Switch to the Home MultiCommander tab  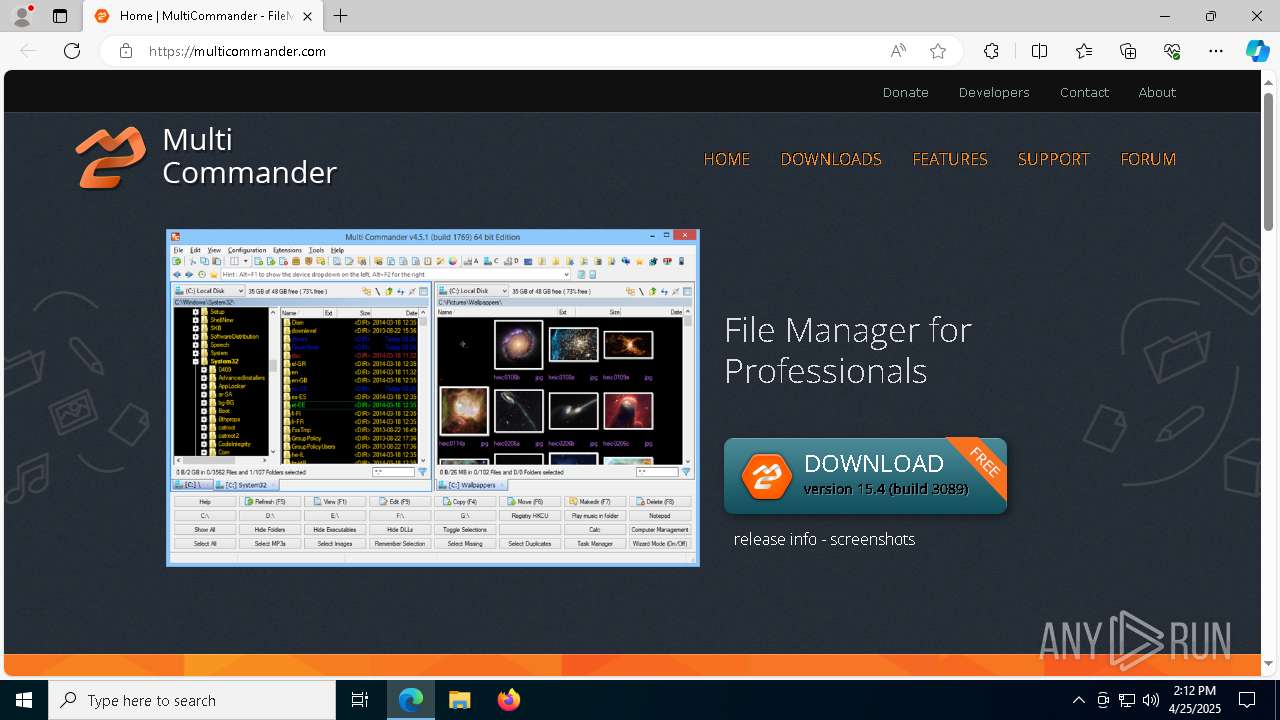202,16
